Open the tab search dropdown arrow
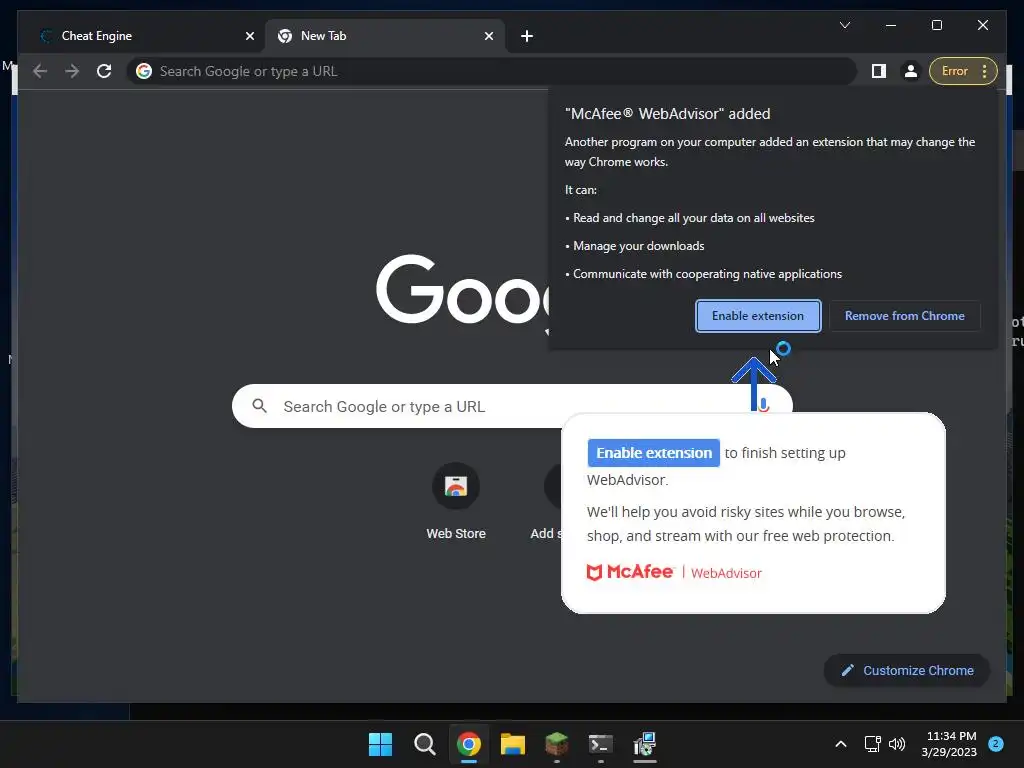This screenshot has height=768, width=1024. (844, 25)
